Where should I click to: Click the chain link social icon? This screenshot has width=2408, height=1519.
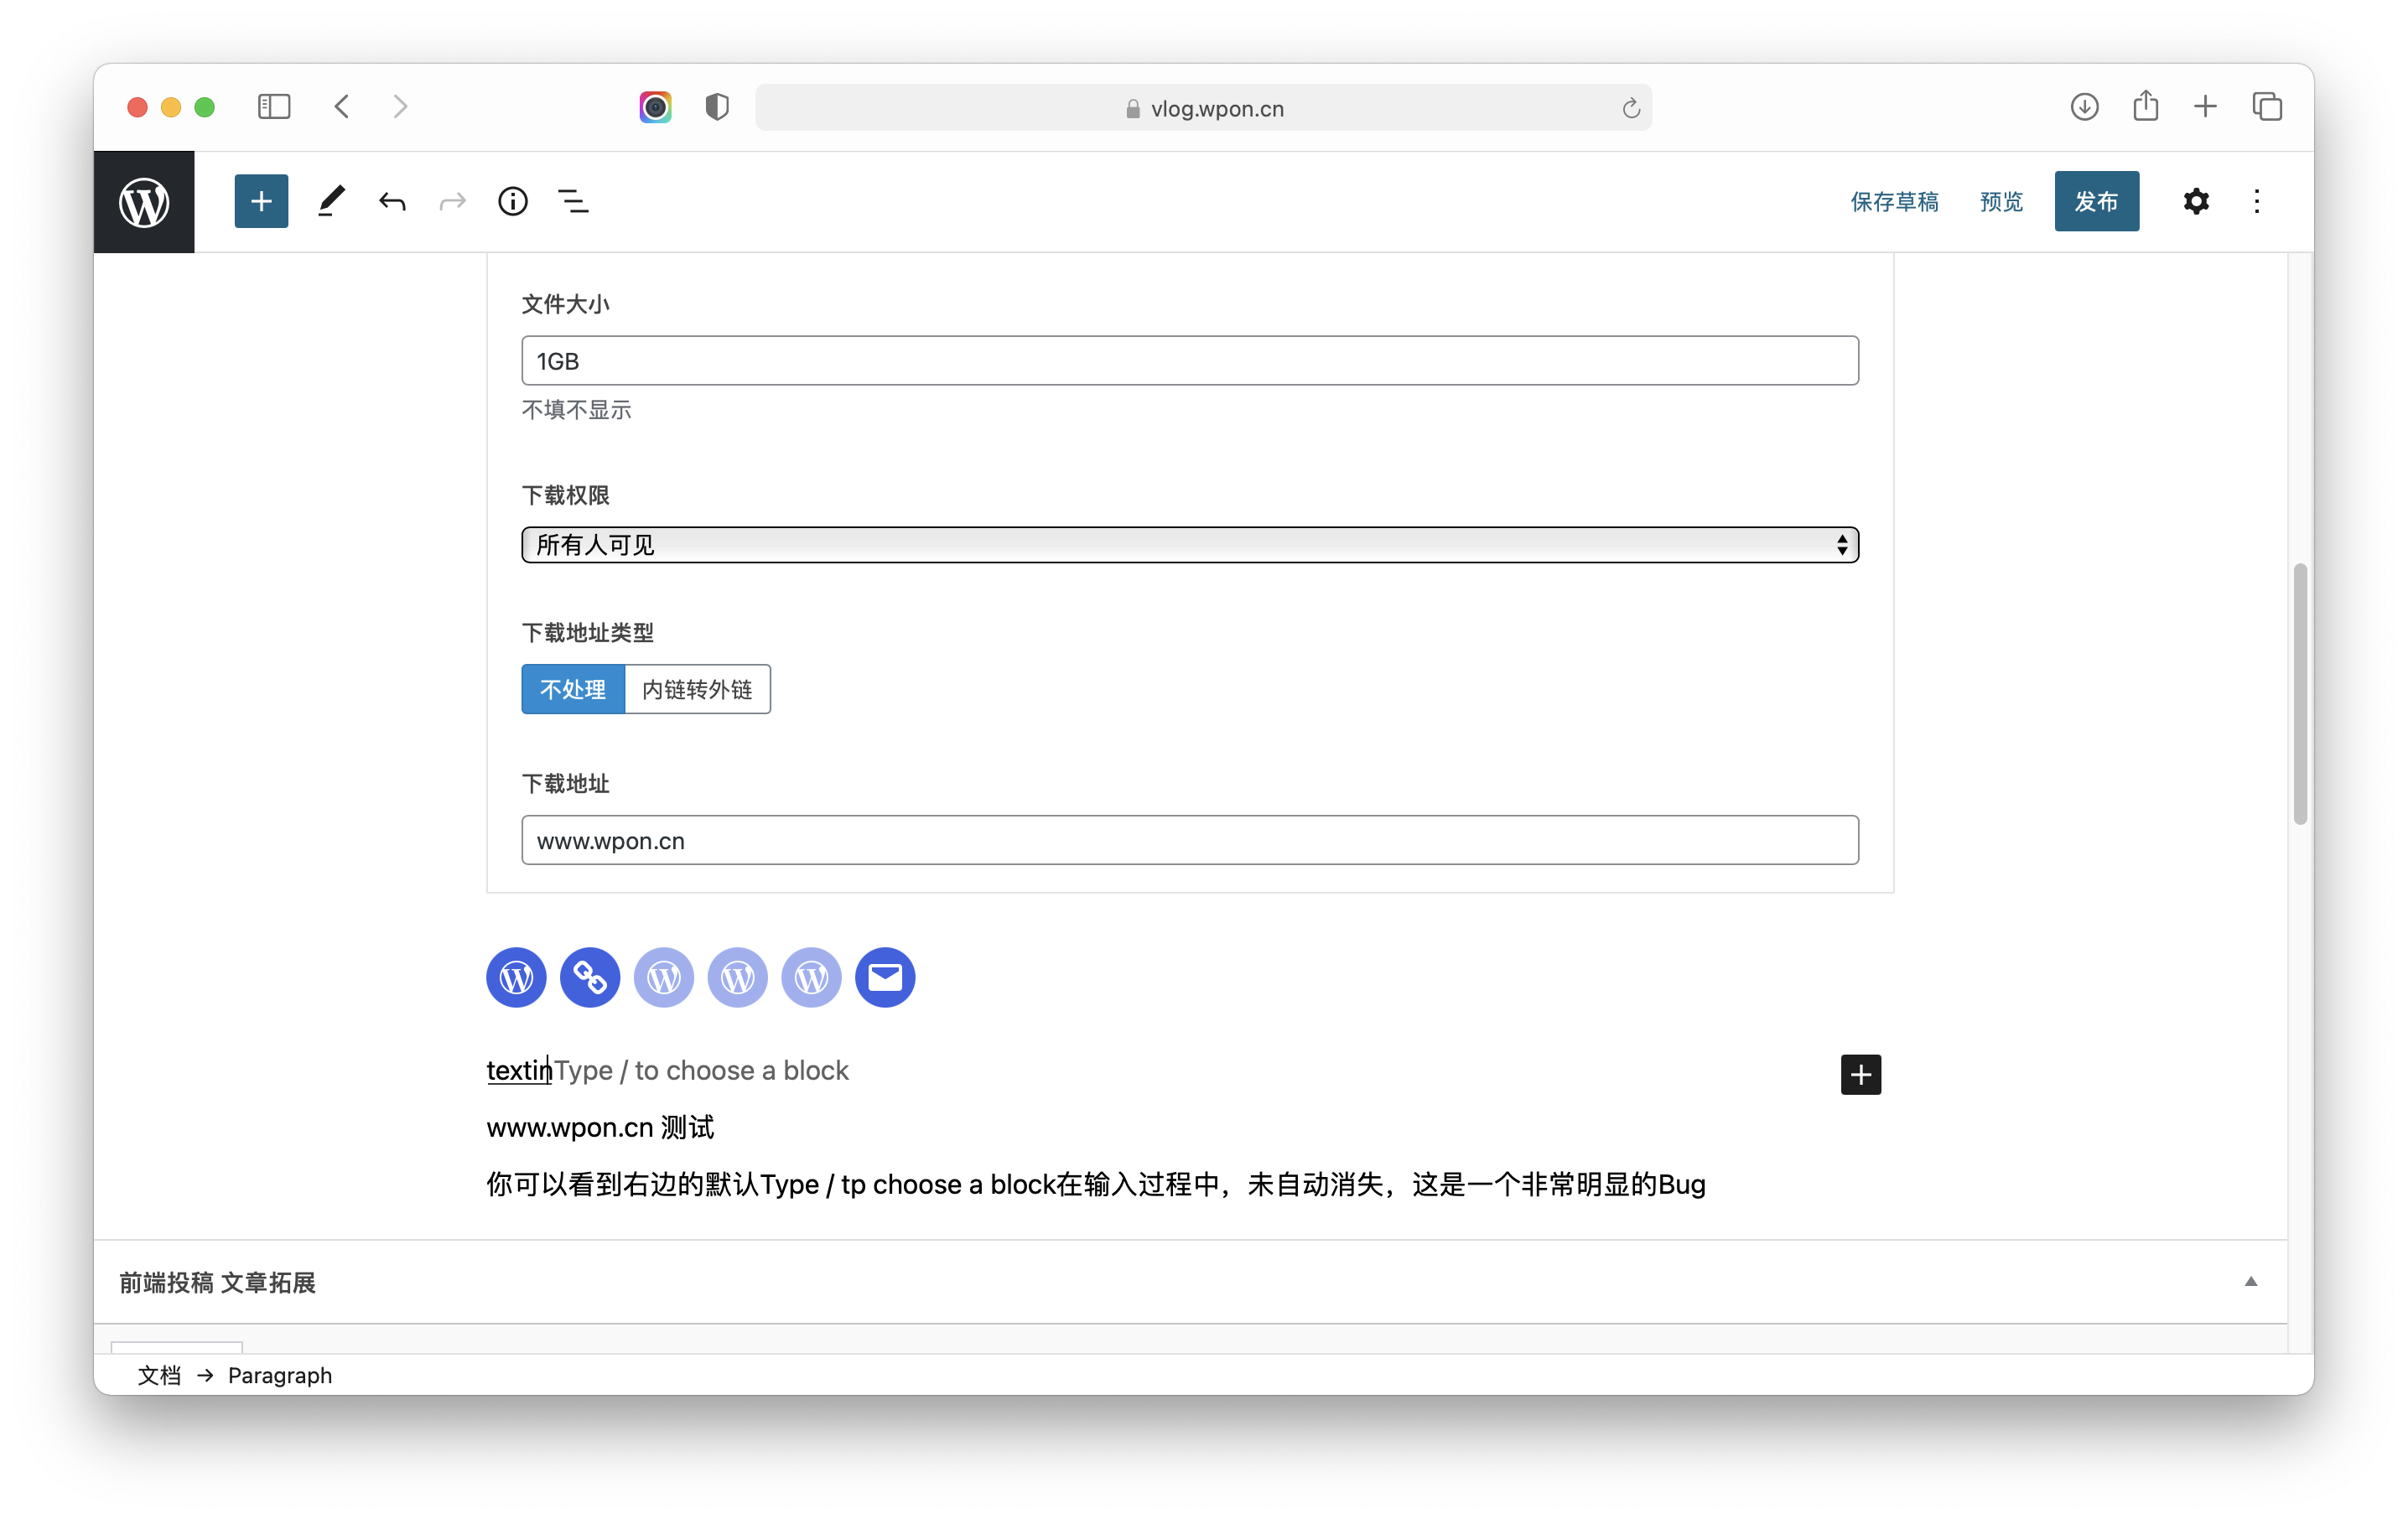pos(590,977)
